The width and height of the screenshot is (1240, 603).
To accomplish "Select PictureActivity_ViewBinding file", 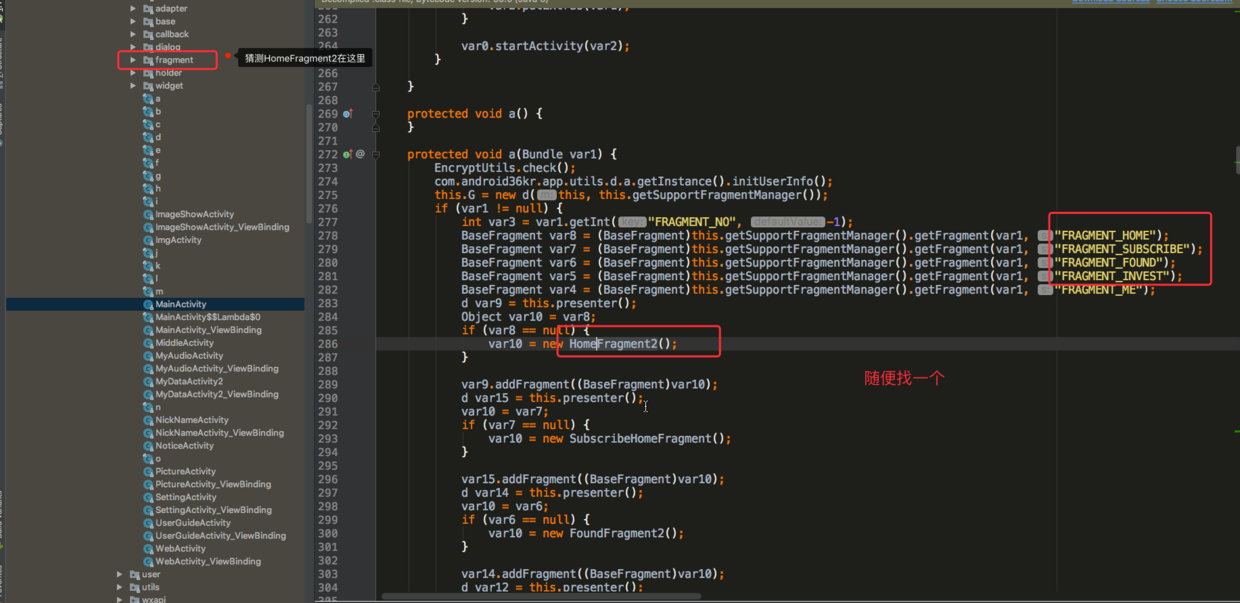I will pyautogui.click(x=213, y=485).
